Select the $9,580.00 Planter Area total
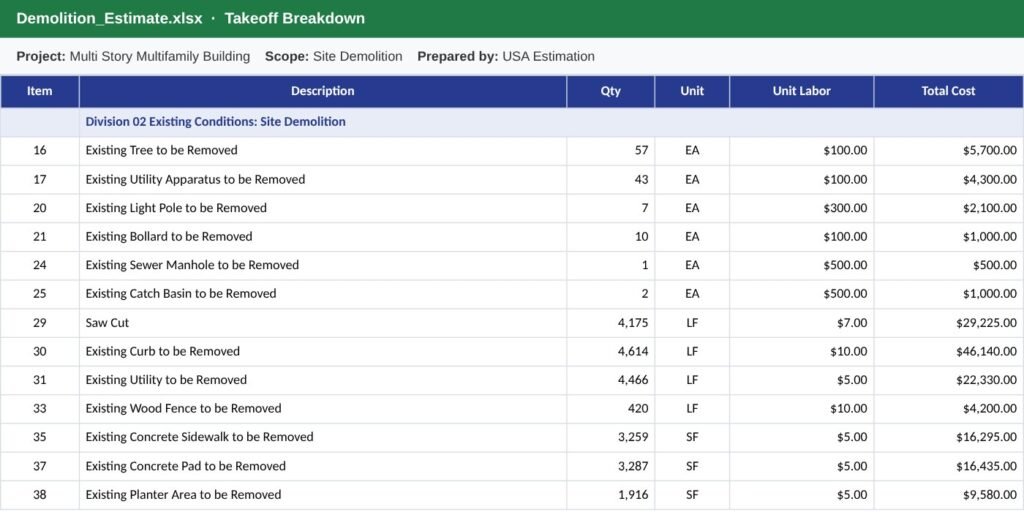Image resolution: width=1024 pixels, height=512 pixels. point(948,496)
